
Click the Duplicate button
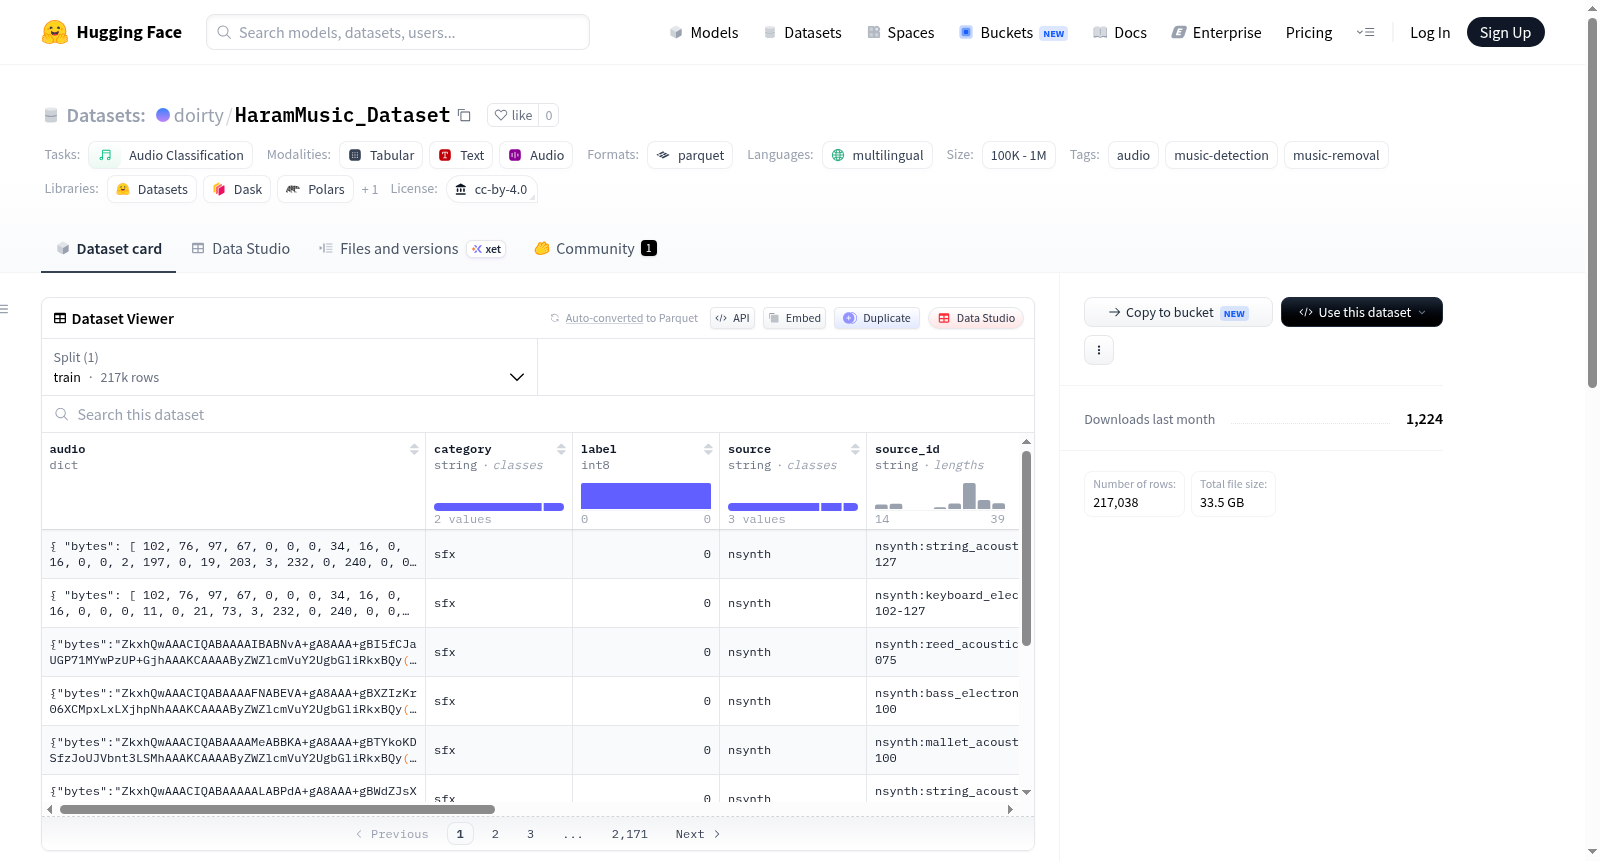click(876, 318)
